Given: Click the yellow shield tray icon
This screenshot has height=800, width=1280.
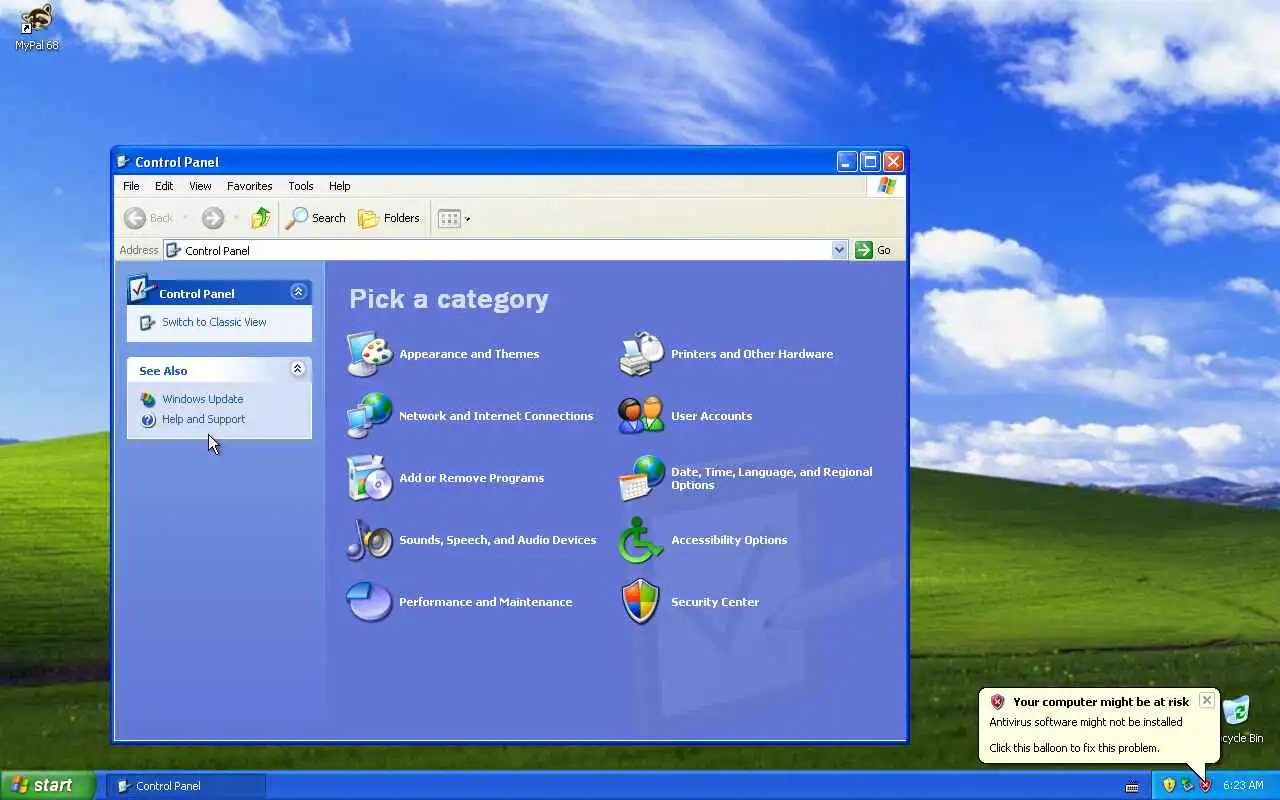Looking at the screenshot, I should [1169, 786].
